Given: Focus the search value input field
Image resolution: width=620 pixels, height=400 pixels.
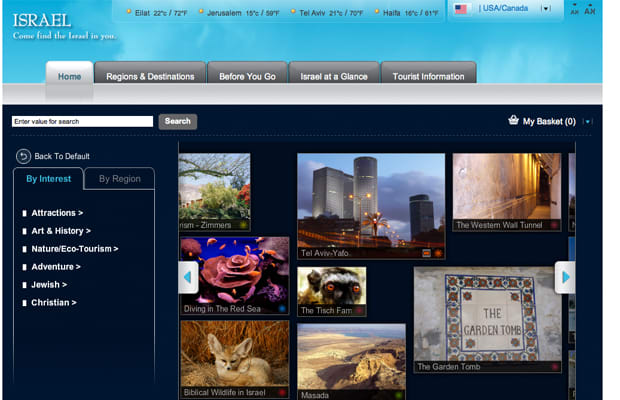Looking at the screenshot, I should [82, 121].
